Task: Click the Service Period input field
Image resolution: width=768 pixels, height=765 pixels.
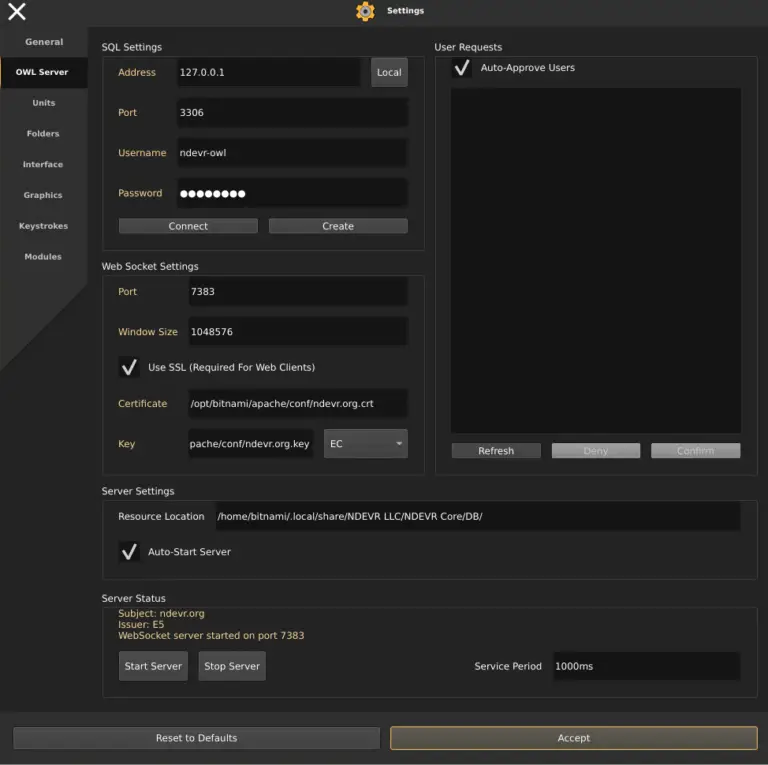Action: [646, 666]
